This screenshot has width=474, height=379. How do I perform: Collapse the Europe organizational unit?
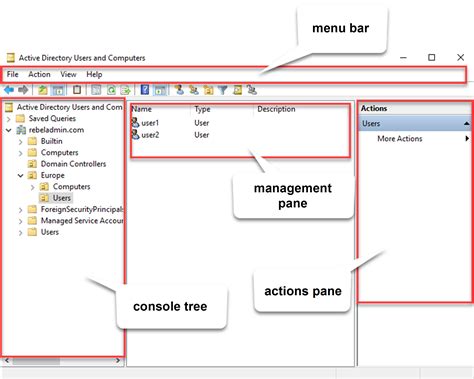(21, 175)
